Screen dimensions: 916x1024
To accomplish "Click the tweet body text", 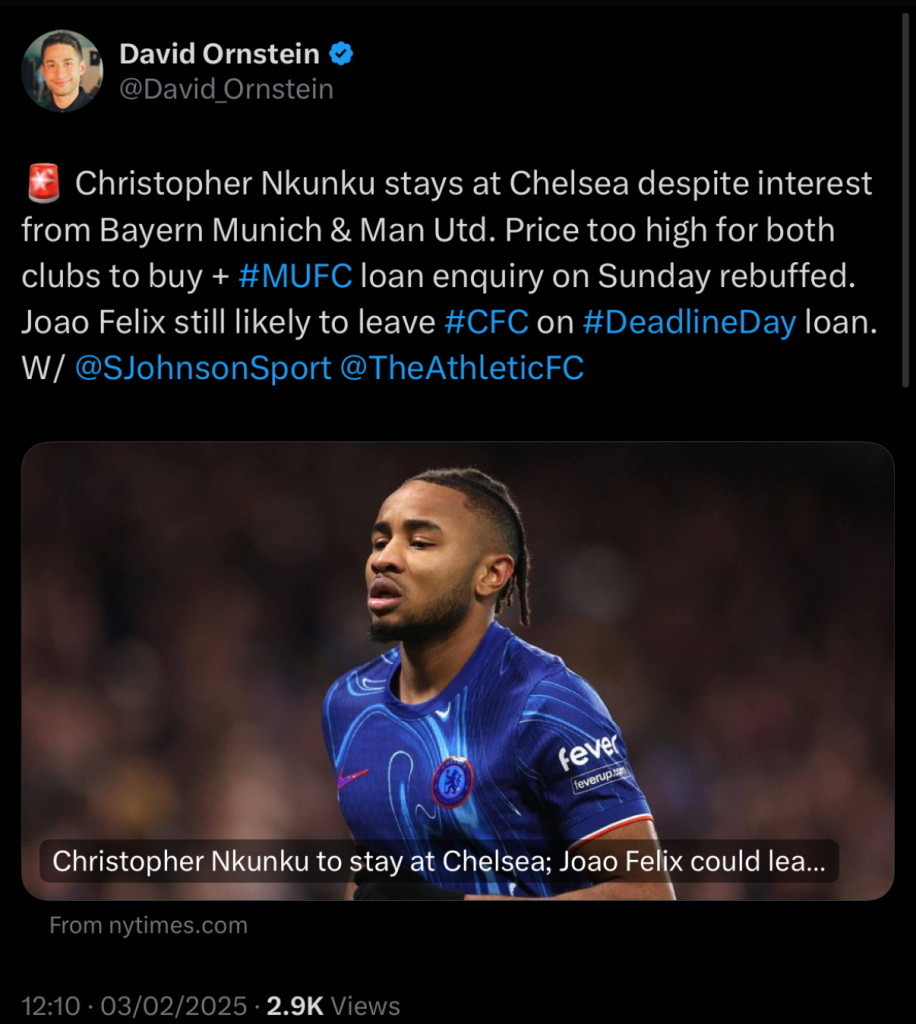I will pyautogui.click(x=449, y=276).
